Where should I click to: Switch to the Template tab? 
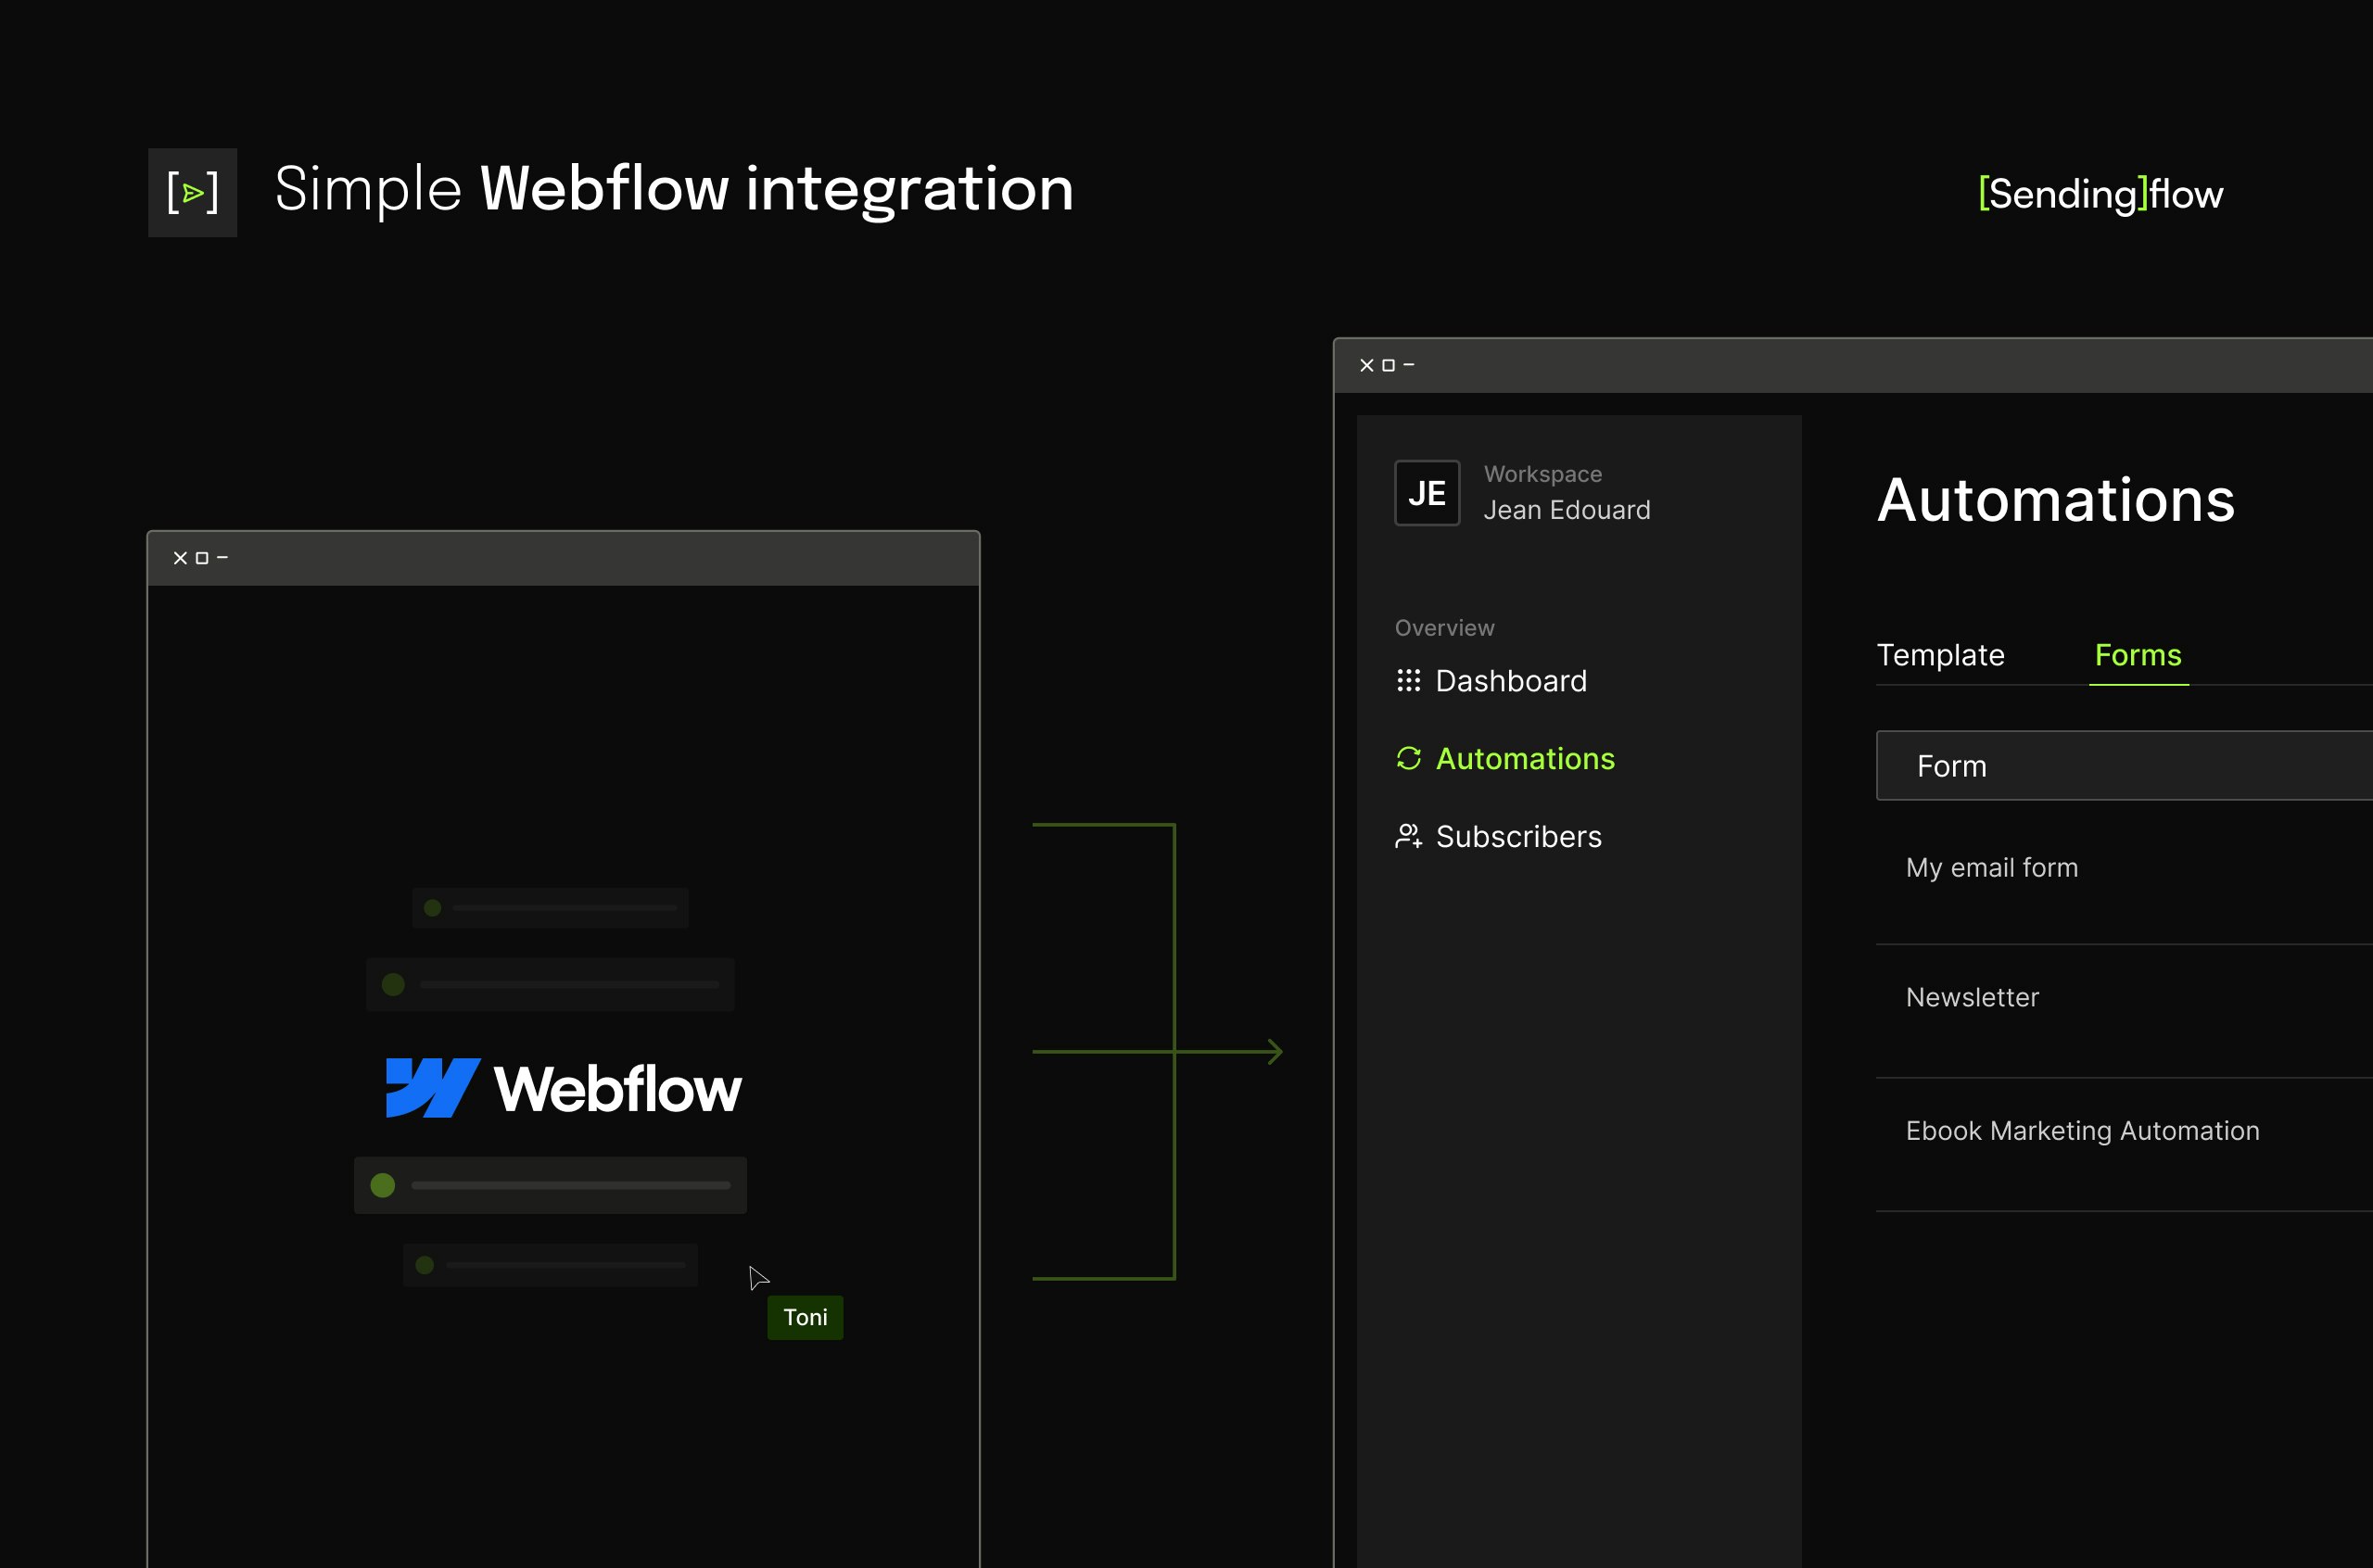pos(1940,655)
